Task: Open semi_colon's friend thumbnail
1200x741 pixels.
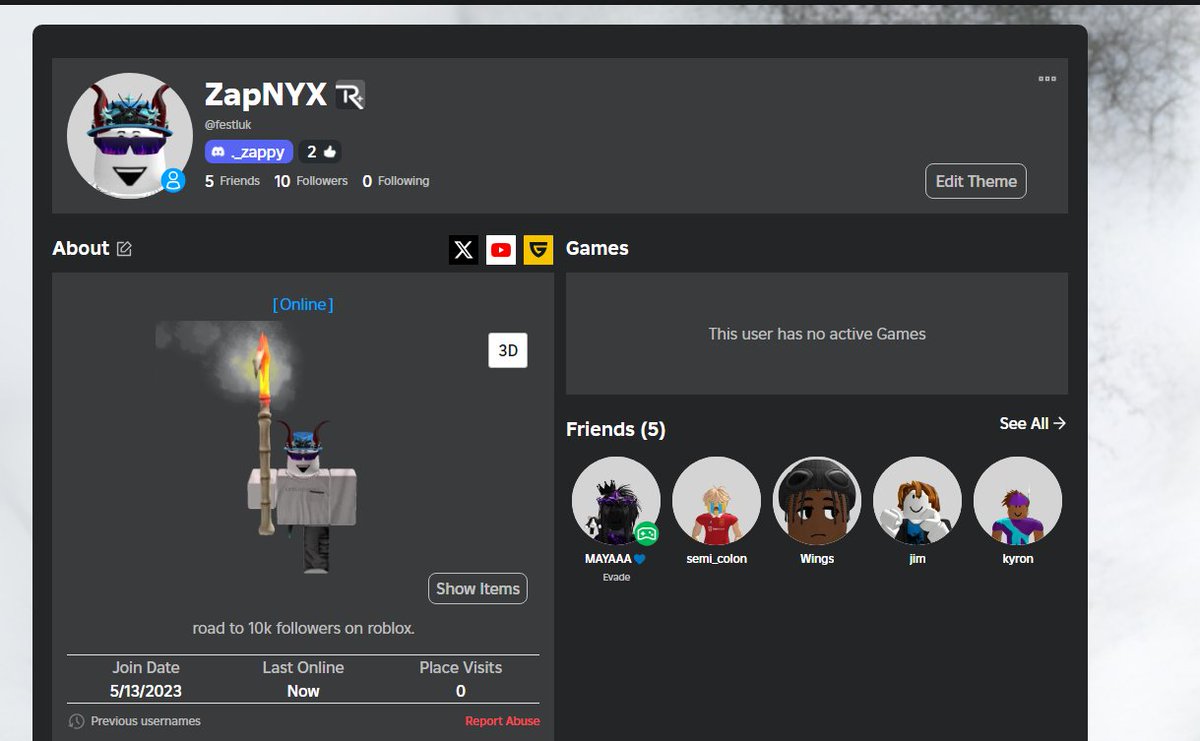Action: point(716,500)
